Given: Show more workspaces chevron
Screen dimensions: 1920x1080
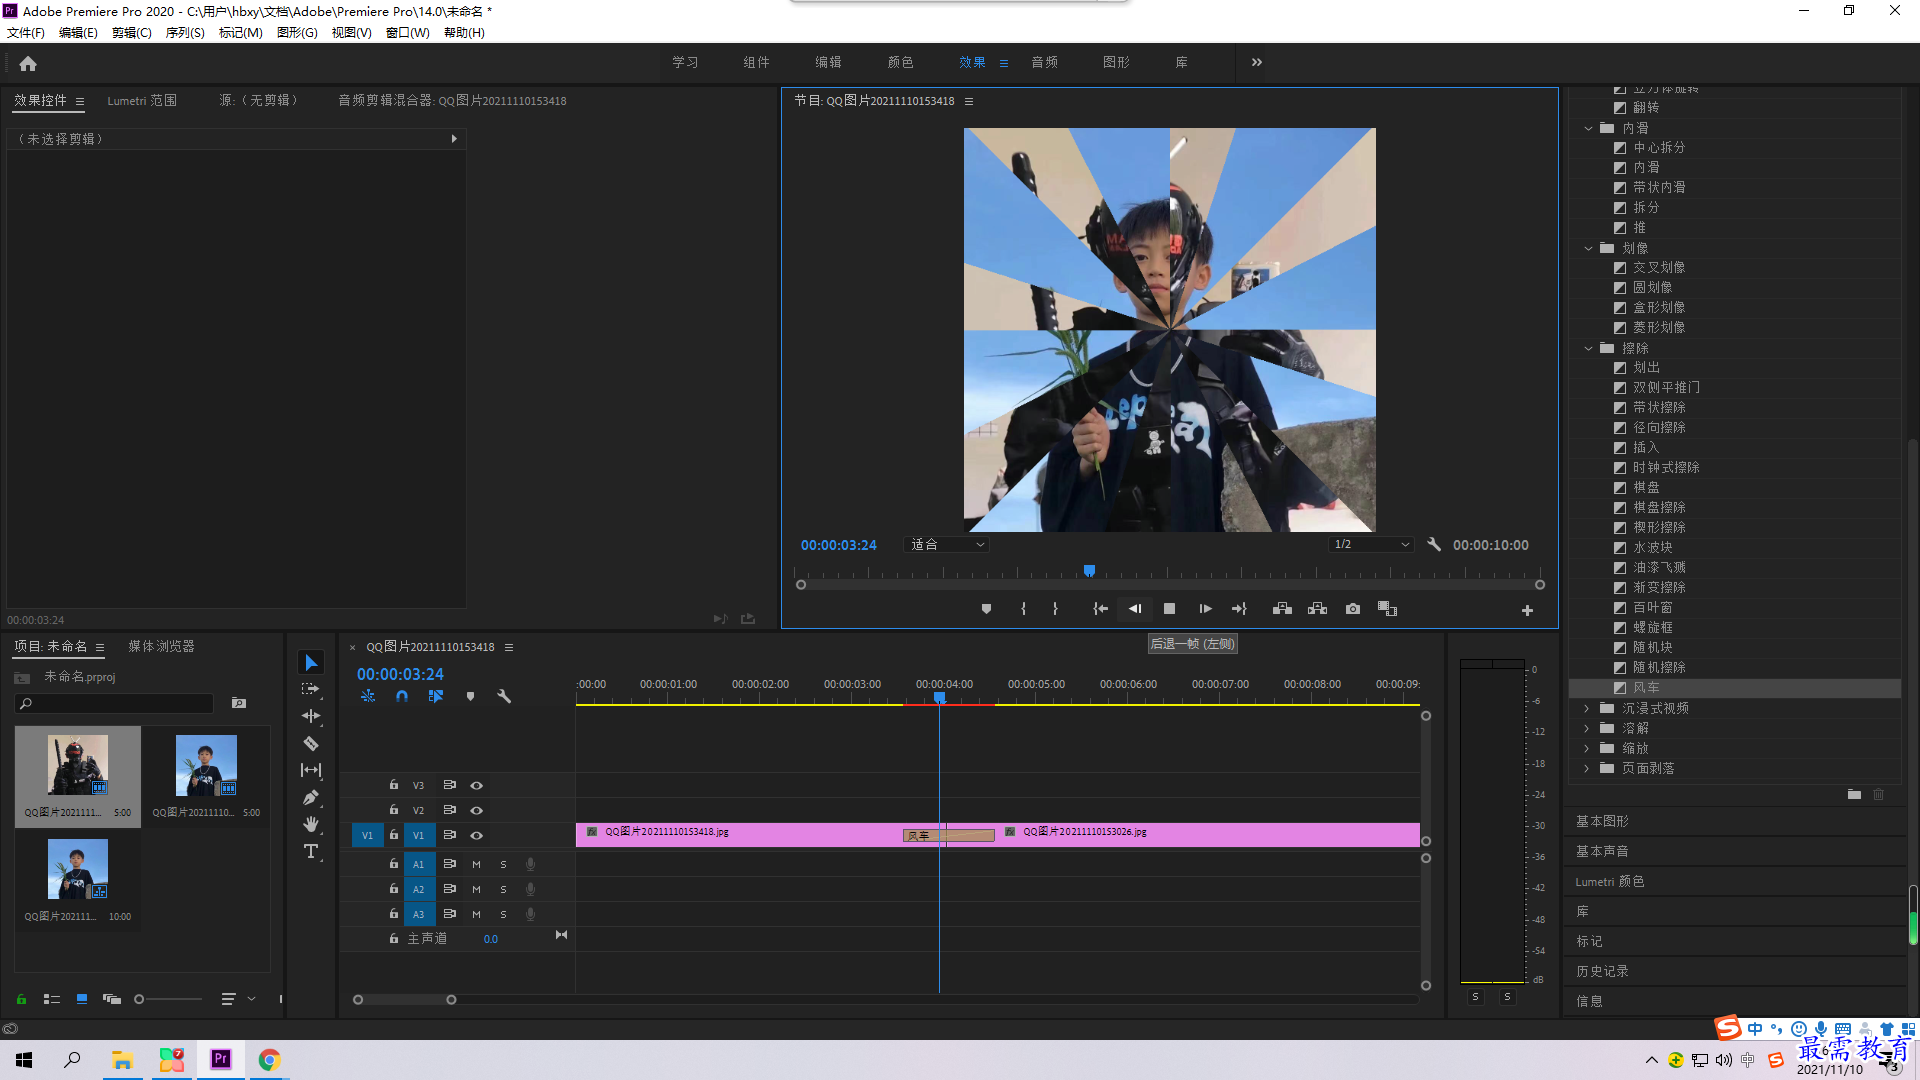Looking at the screenshot, I should (x=1257, y=62).
